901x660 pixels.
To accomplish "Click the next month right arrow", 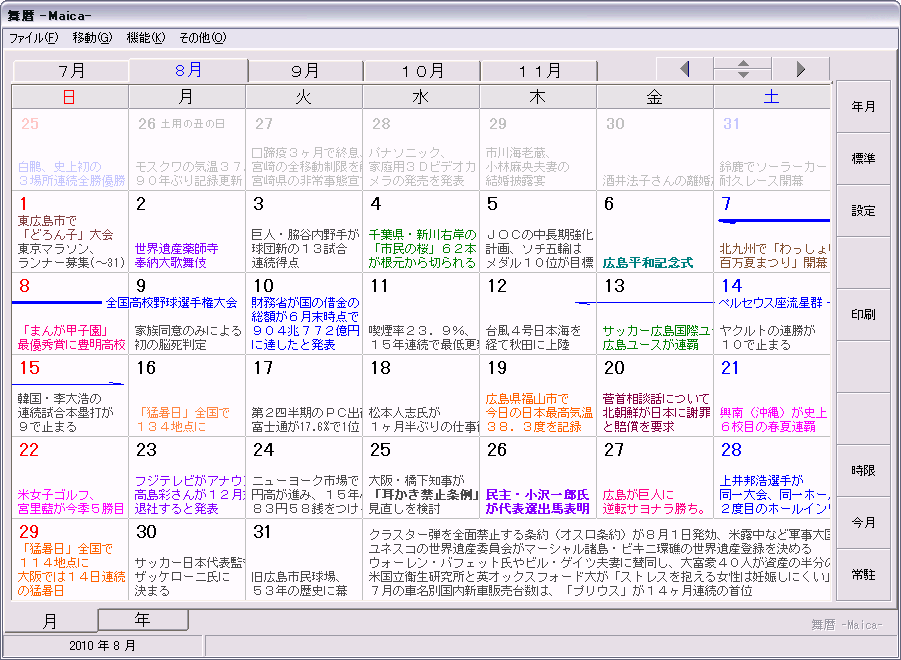I will tap(800, 69).
